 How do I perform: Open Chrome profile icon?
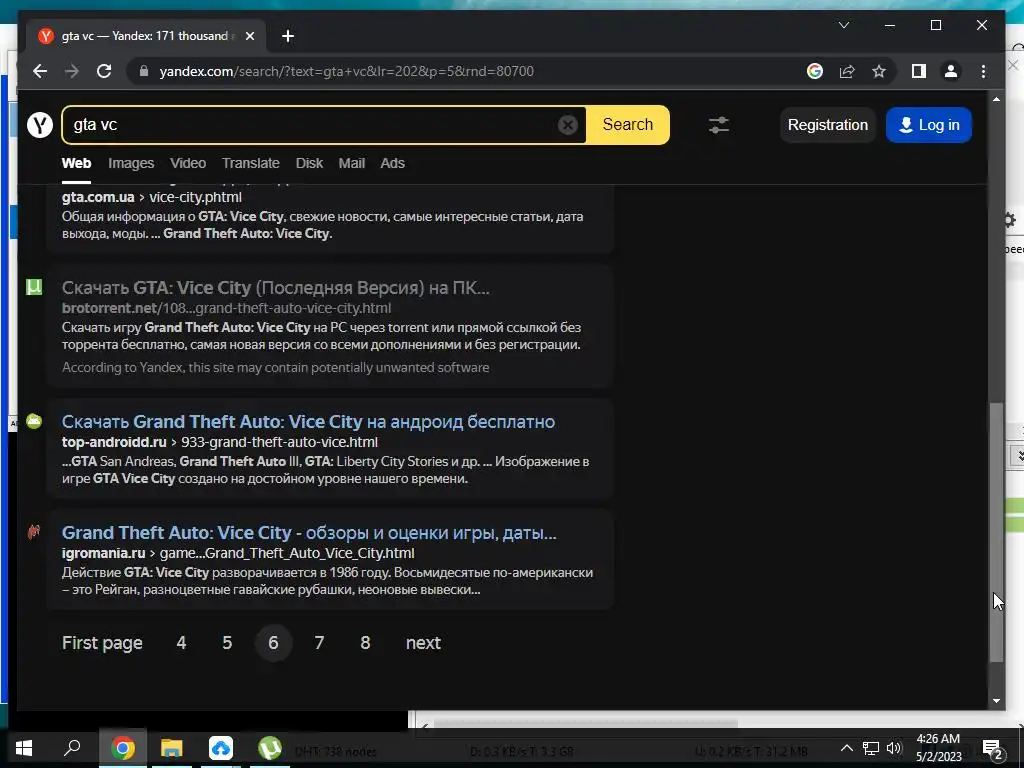point(951,71)
